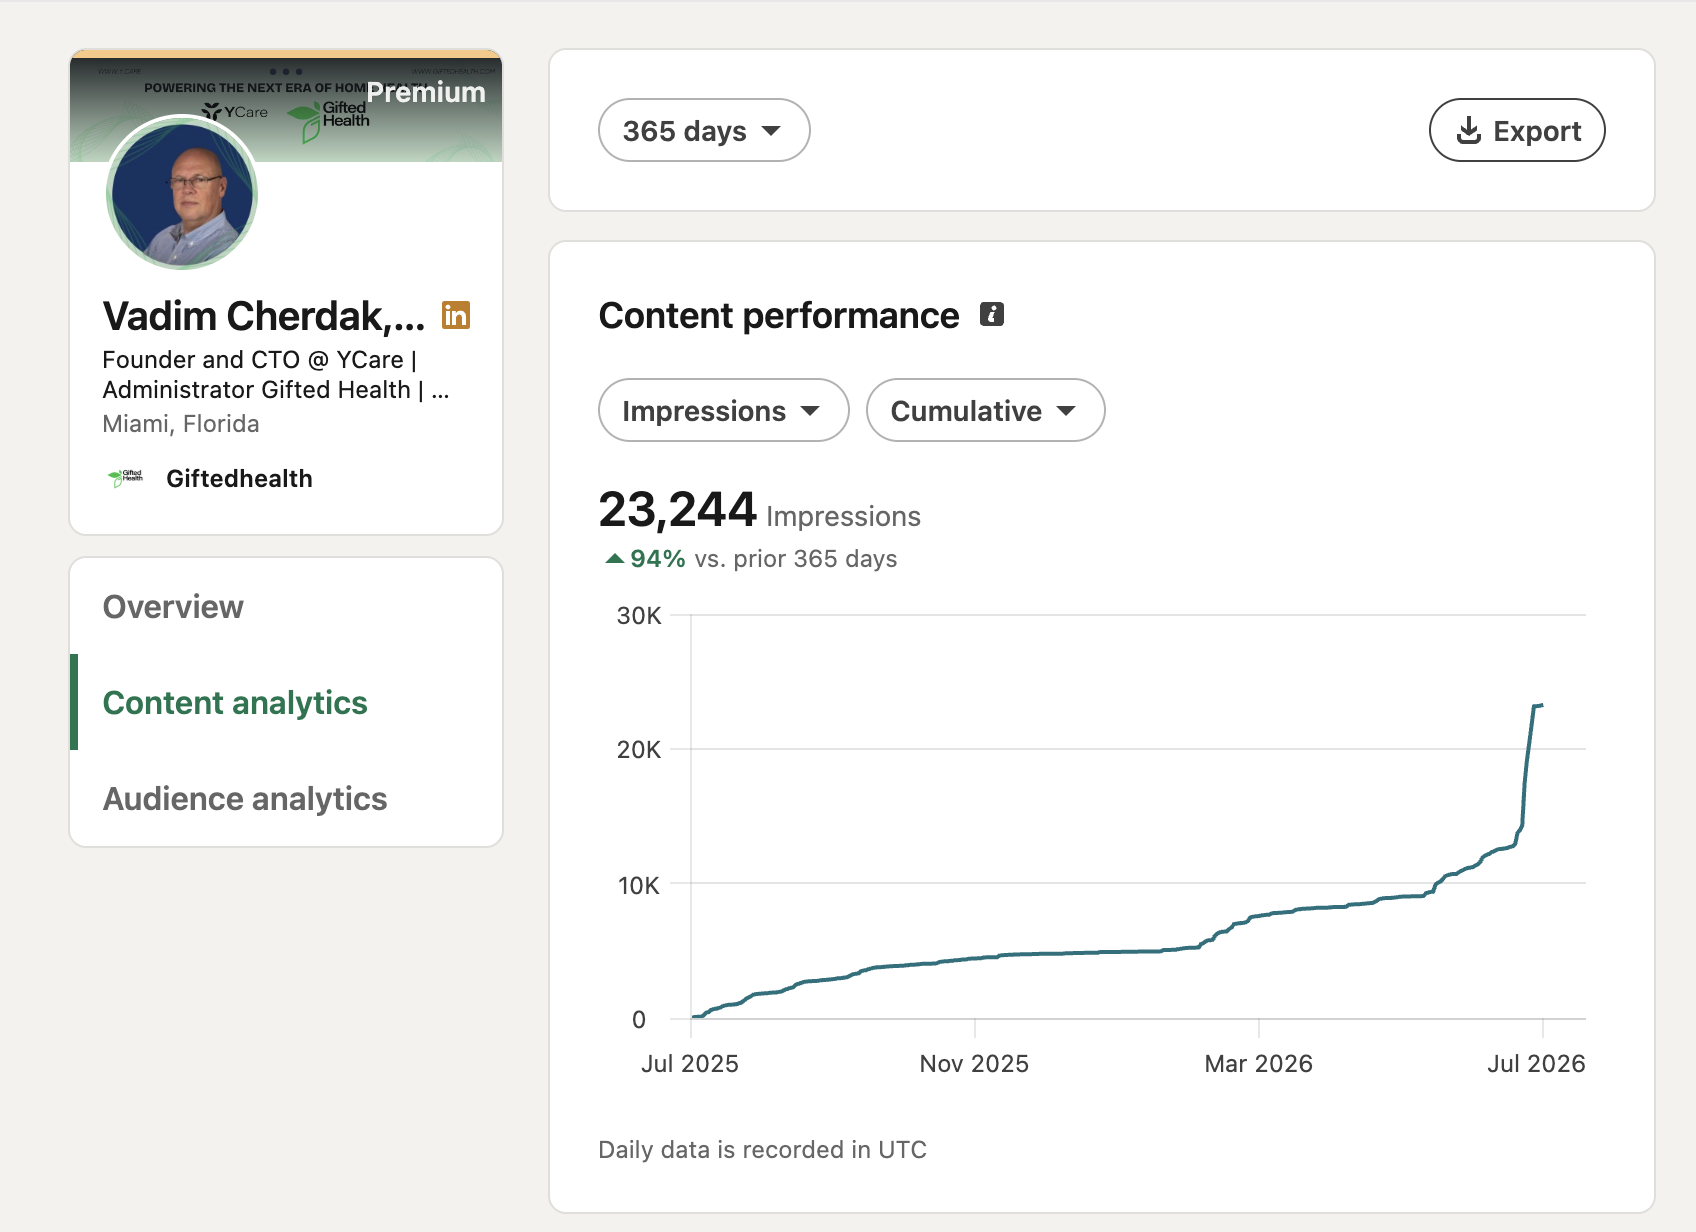
Task: Go to the Overview section
Action: tap(173, 606)
